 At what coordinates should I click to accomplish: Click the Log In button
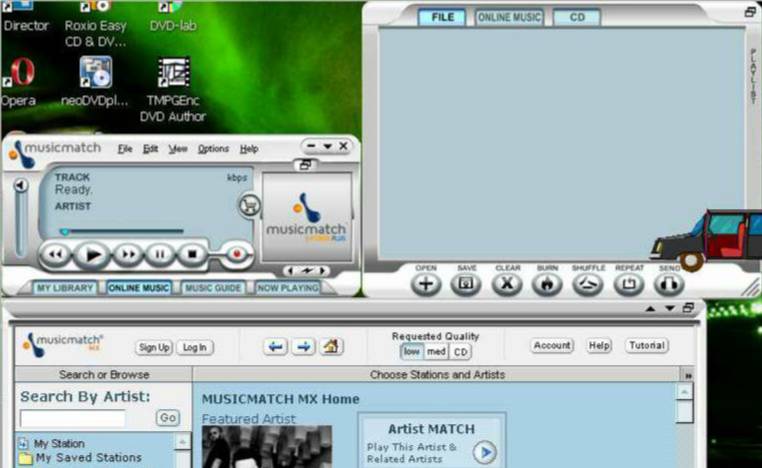[195, 347]
